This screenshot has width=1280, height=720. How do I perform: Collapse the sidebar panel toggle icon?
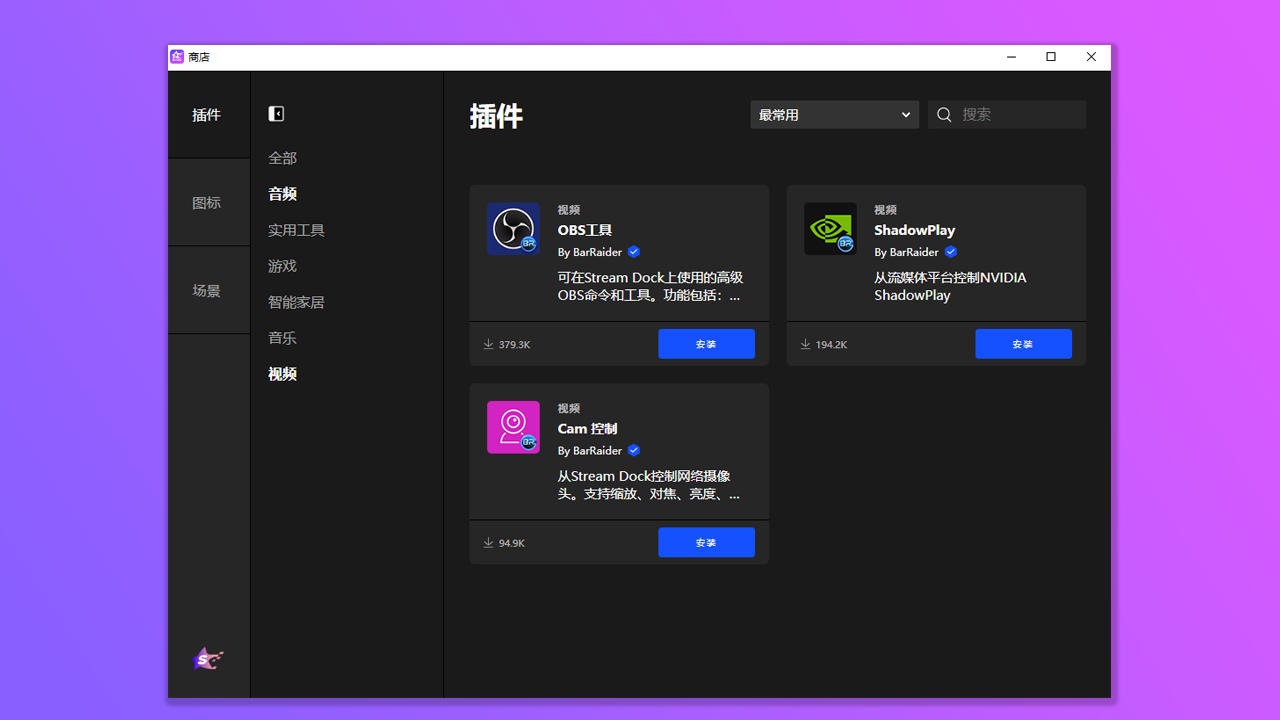pos(276,114)
